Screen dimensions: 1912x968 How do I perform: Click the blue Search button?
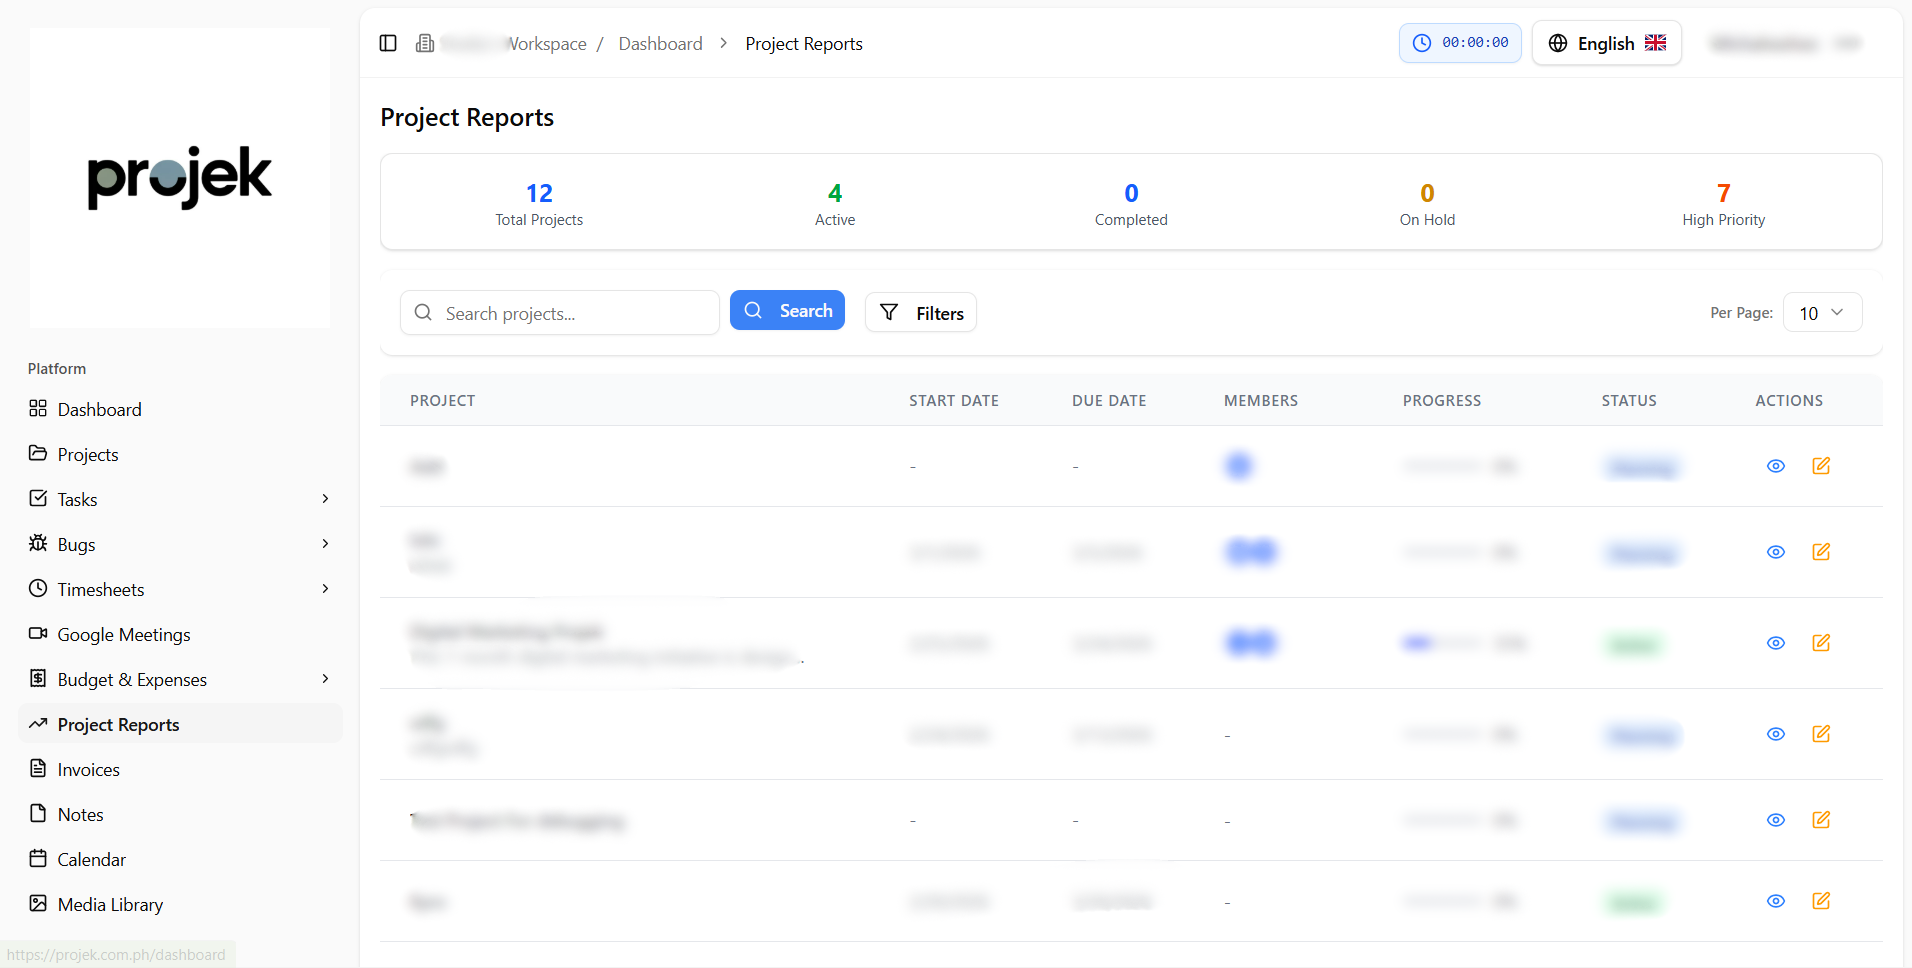click(x=787, y=311)
